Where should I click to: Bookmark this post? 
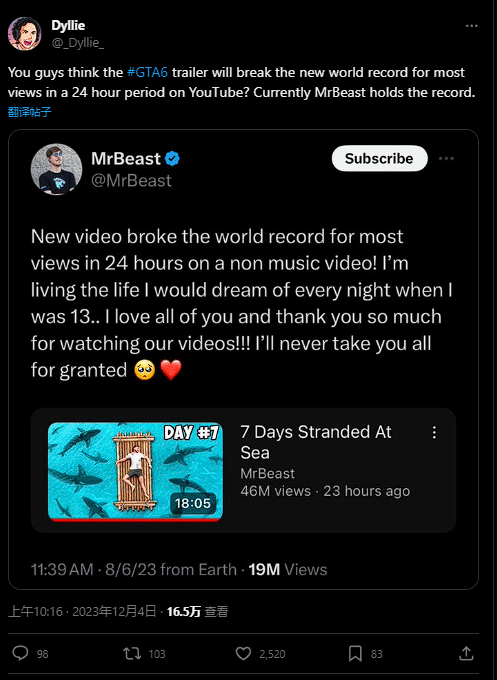click(355, 653)
